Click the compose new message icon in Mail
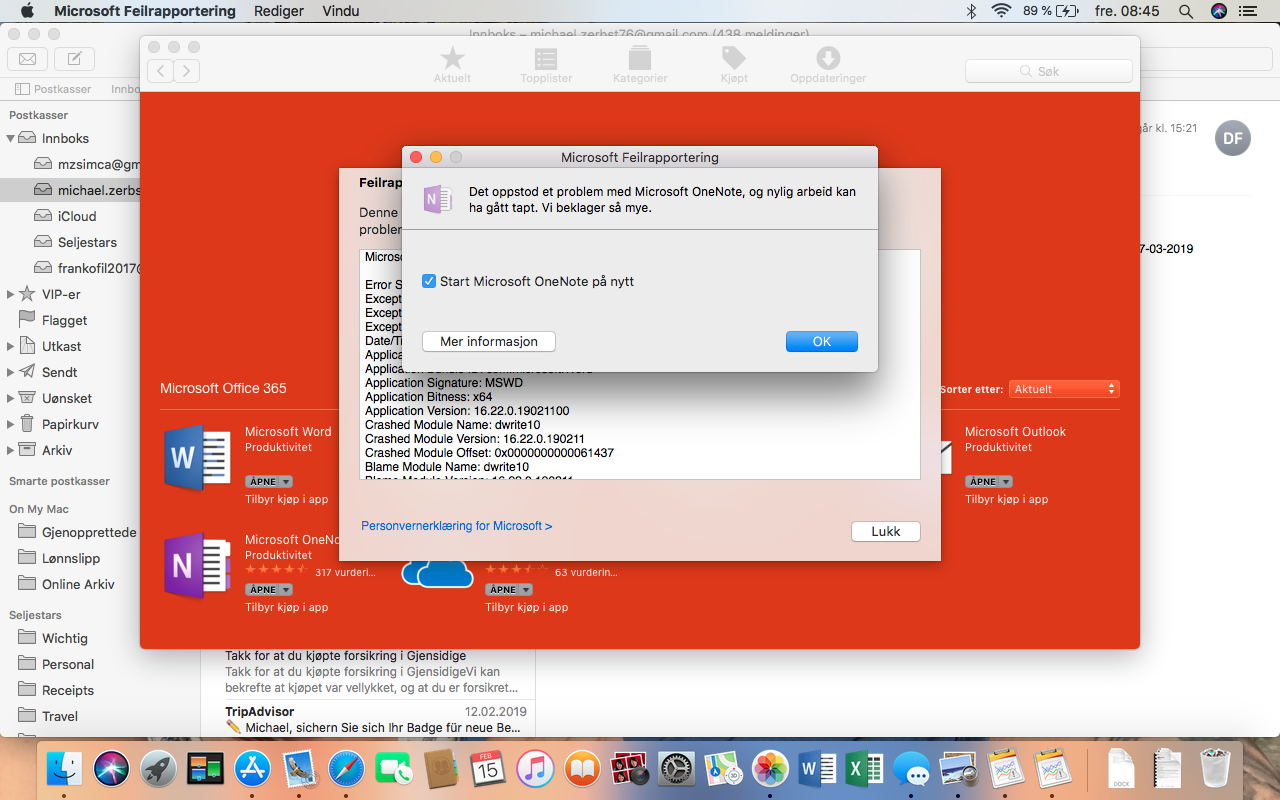Image resolution: width=1280 pixels, height=800 pixels. pyautogui.click(x=75, y=58)
